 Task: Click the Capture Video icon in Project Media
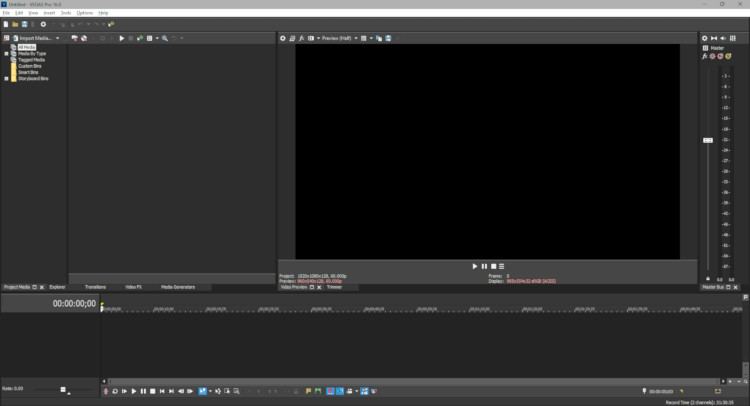point(75,38)
